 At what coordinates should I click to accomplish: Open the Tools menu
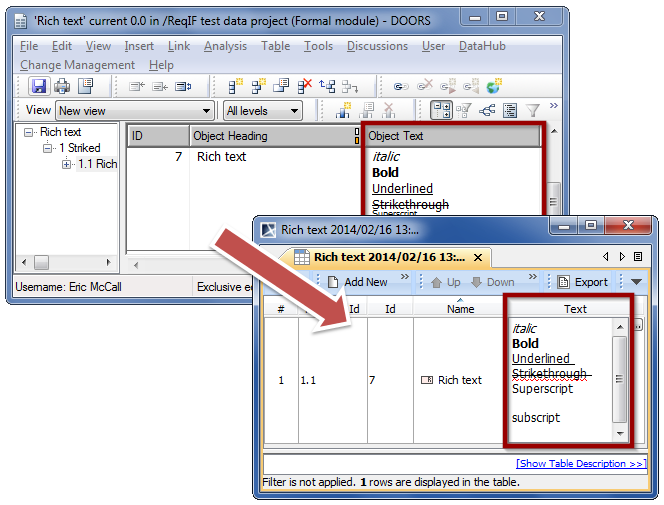tap(318, 46)
